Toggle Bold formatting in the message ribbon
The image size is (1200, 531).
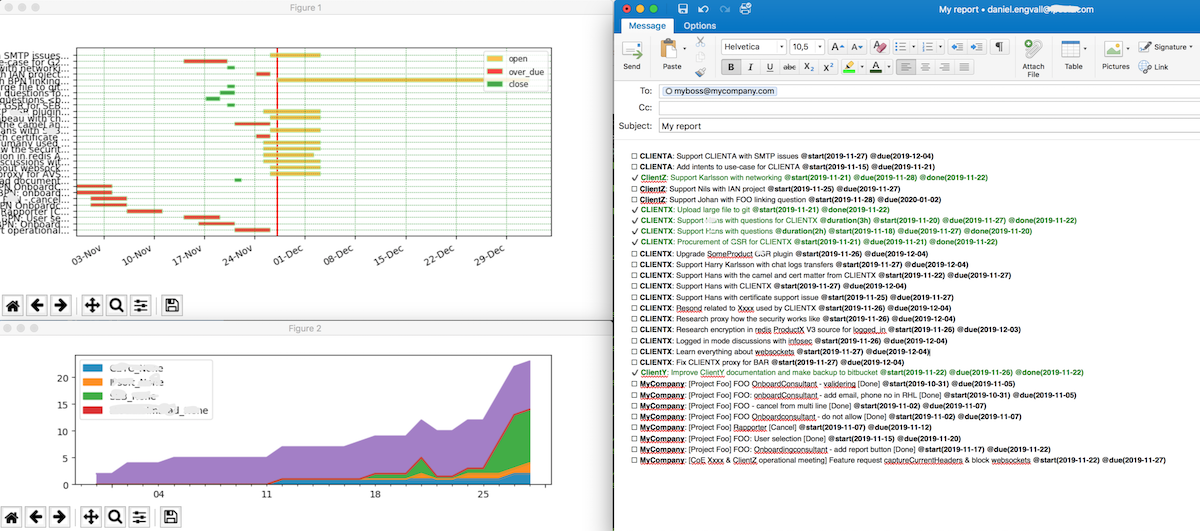[x=729, y=67]
